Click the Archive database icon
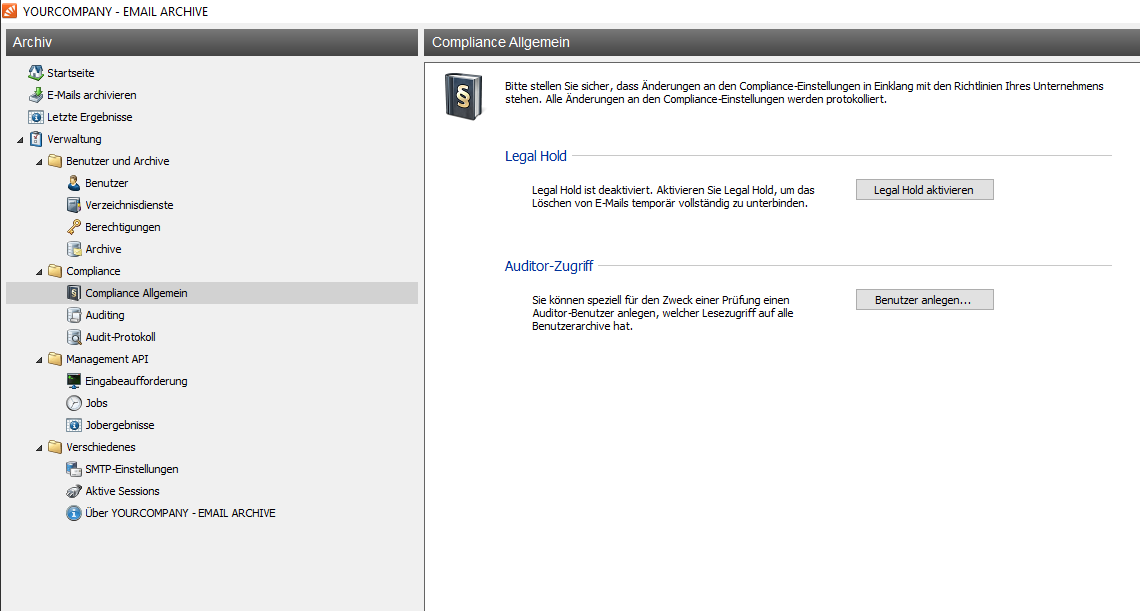The width and height of the screenshot is (1140, 611). 74,249
